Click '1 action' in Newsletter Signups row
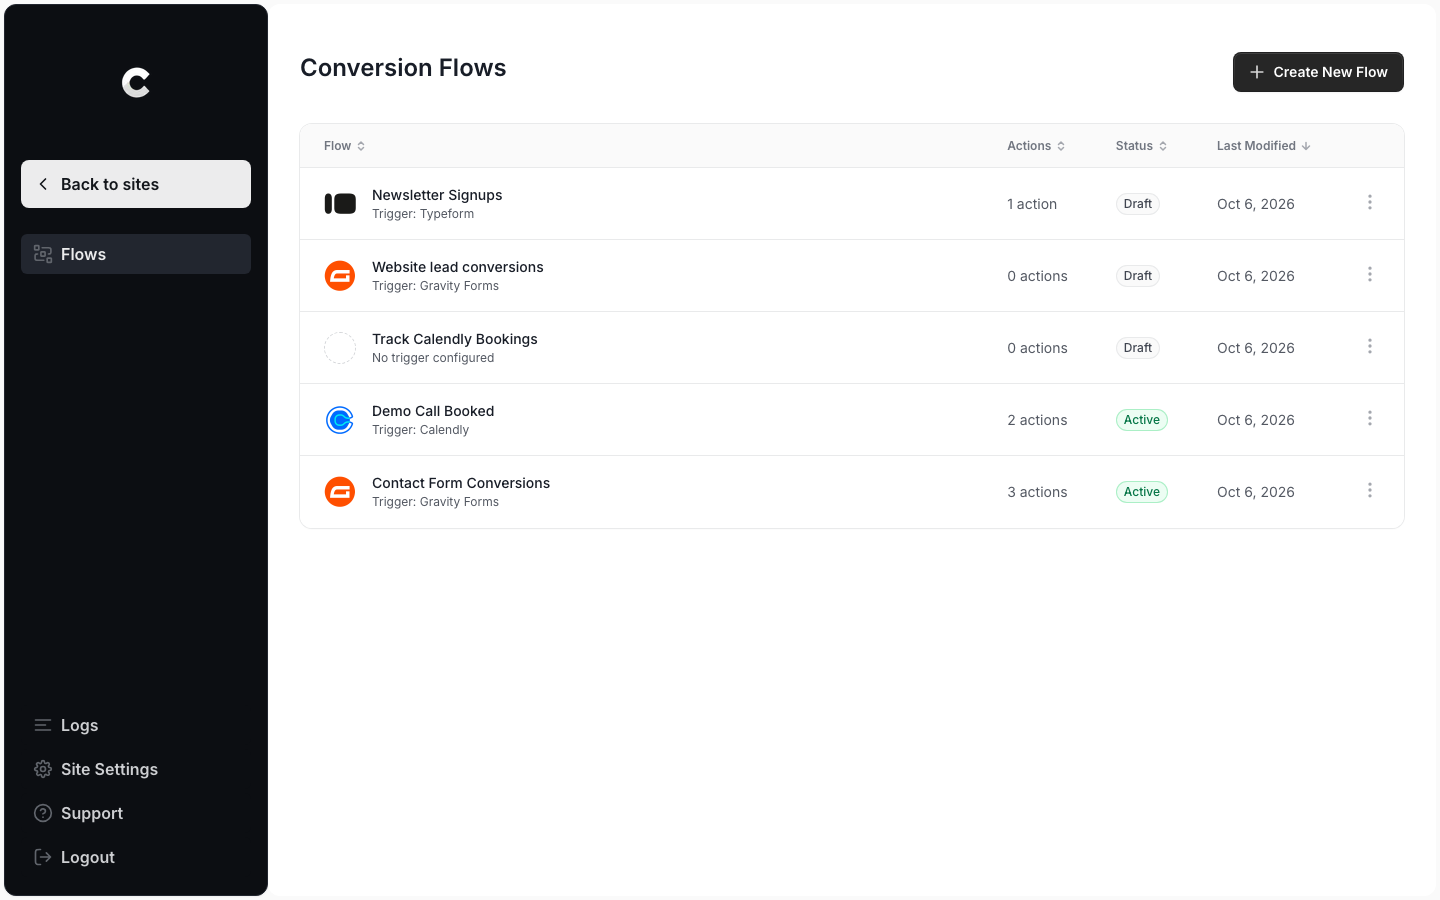The height and width of the screenshot is (900, 1440). (1032, 204)
